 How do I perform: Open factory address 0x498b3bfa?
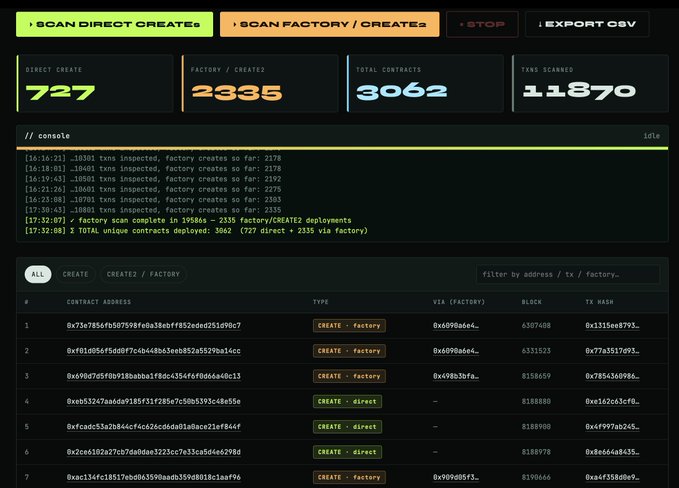click(x=456, y=376)
